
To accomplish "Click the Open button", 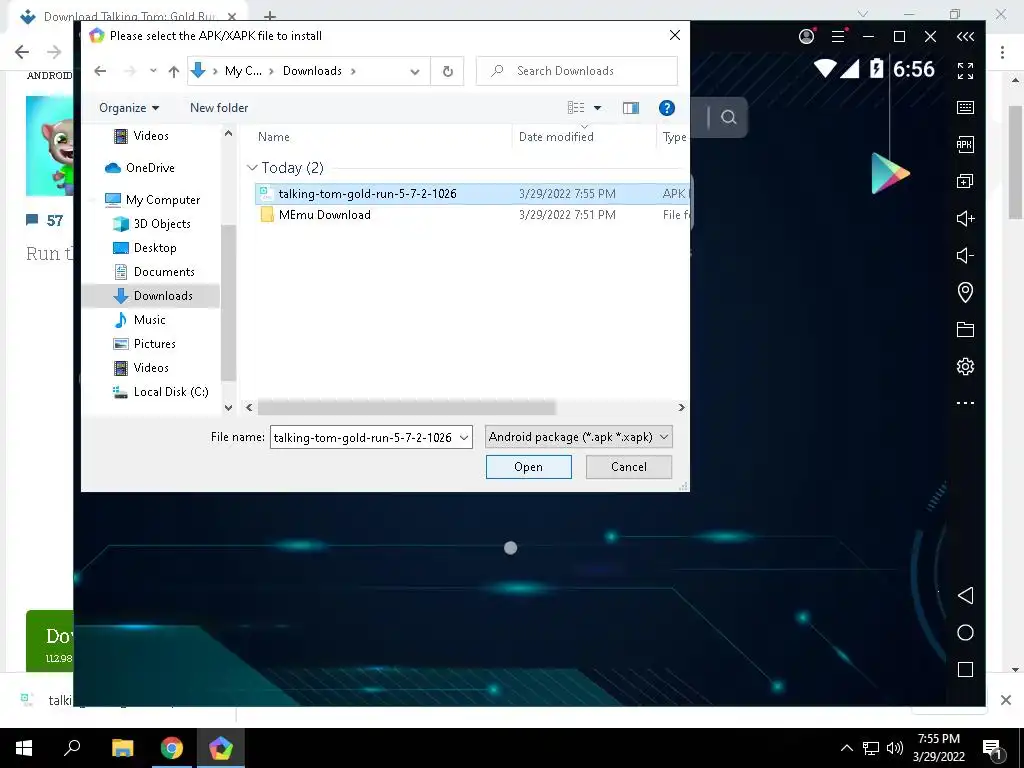I will (x=528, y=467).
